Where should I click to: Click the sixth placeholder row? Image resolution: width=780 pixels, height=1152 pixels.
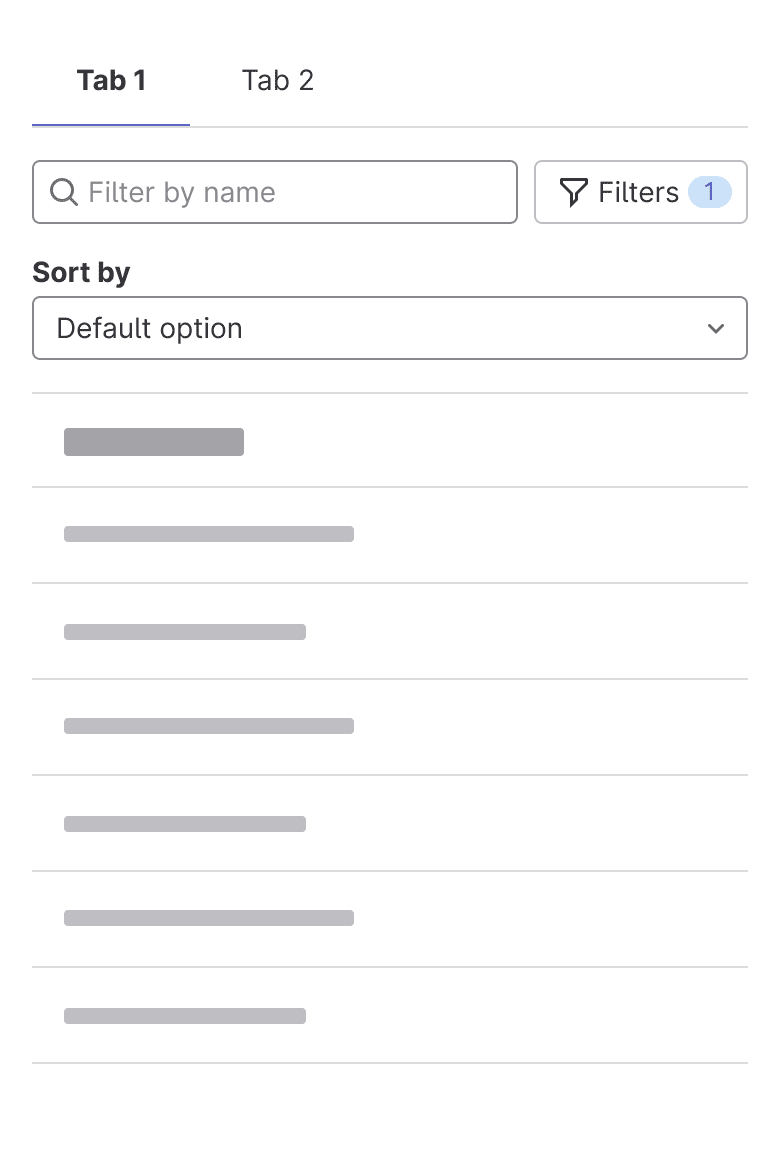click(x=390, y=917)
